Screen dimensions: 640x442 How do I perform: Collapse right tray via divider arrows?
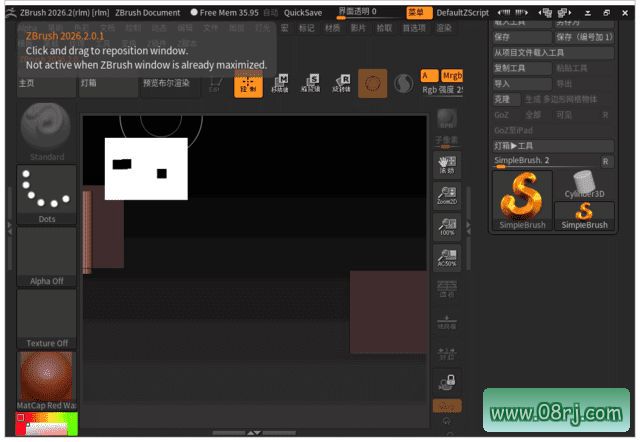pos(468,228)
